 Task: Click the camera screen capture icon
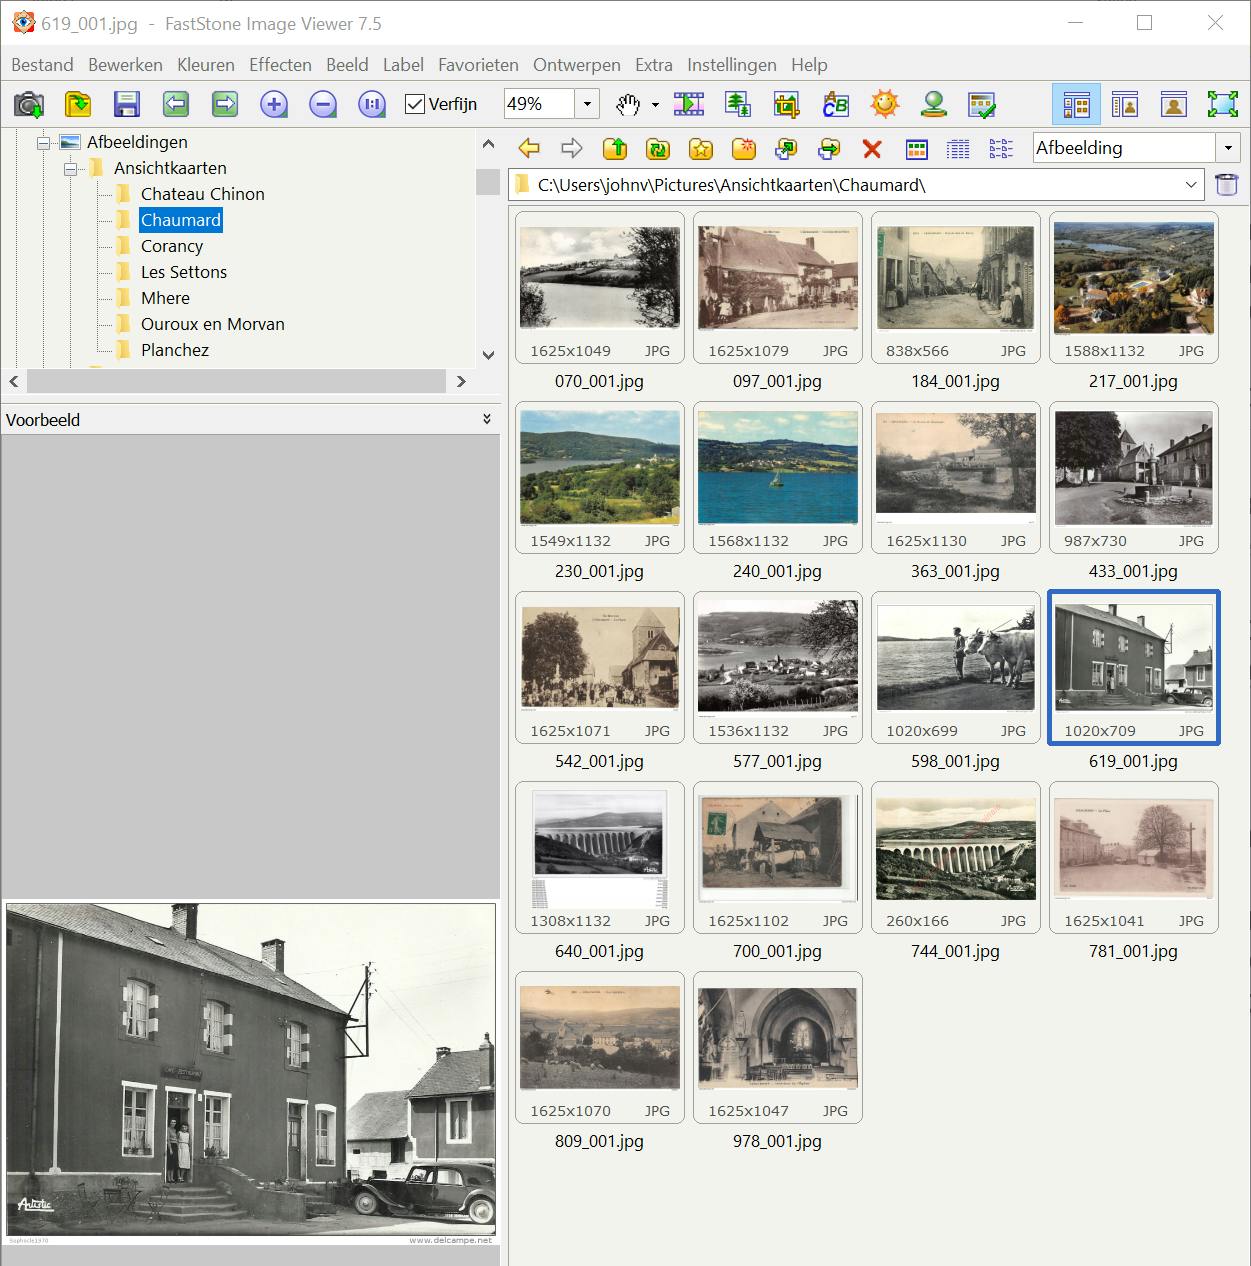click(29, 104)
